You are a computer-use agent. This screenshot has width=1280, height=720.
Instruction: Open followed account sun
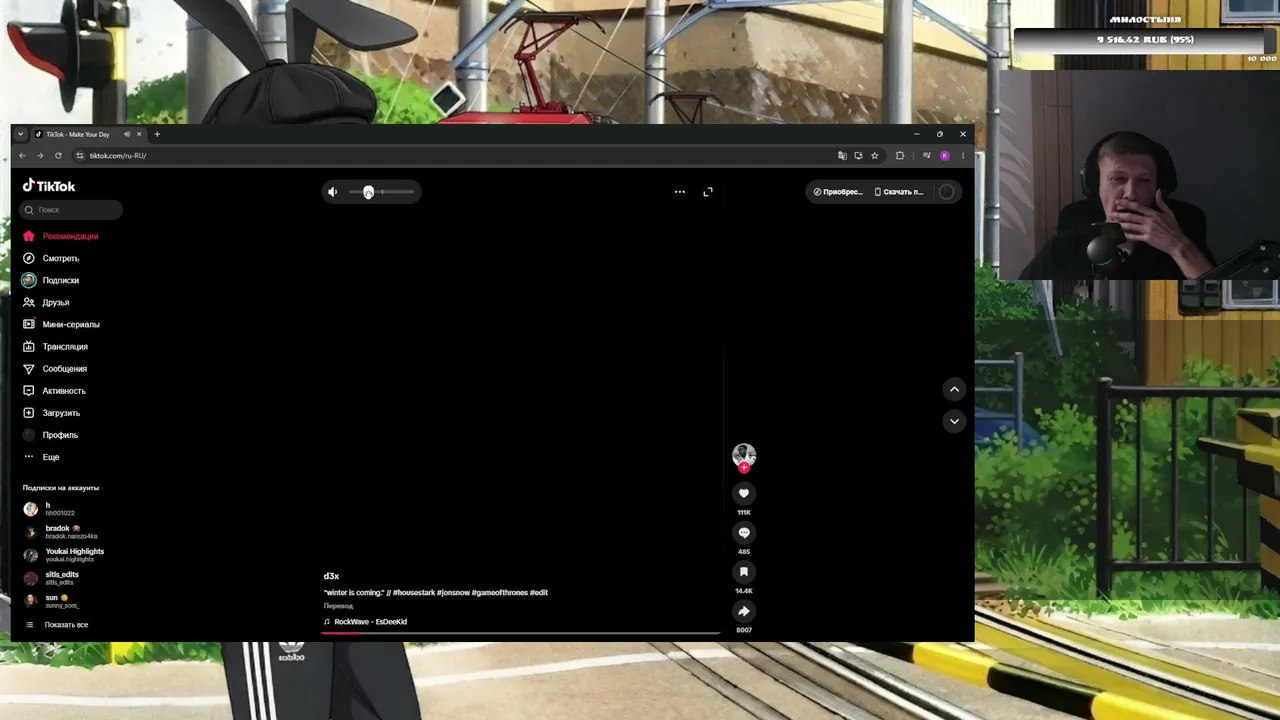51,601
